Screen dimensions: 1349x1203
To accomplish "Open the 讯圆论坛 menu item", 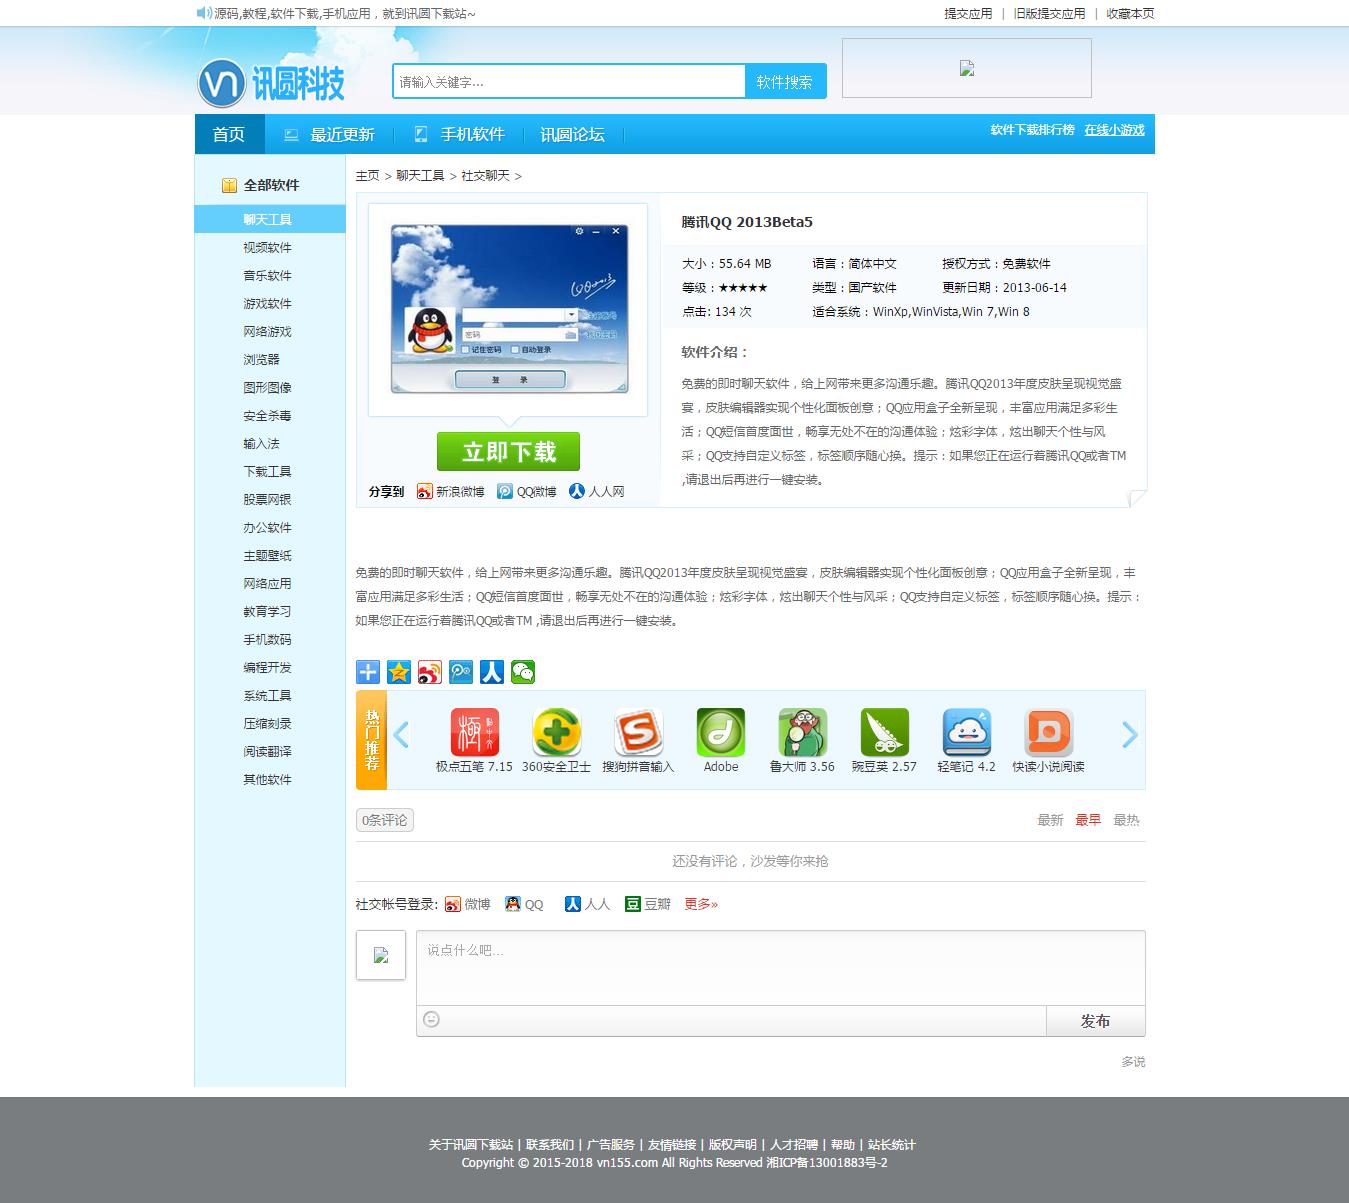I will pos(572,133).
